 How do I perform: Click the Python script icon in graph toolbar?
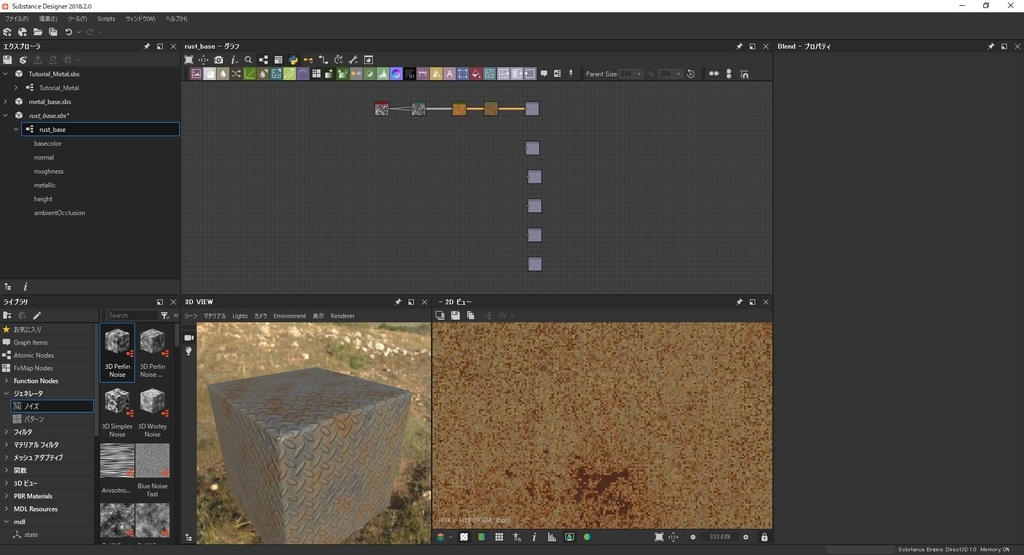click(x=293, y=60)
